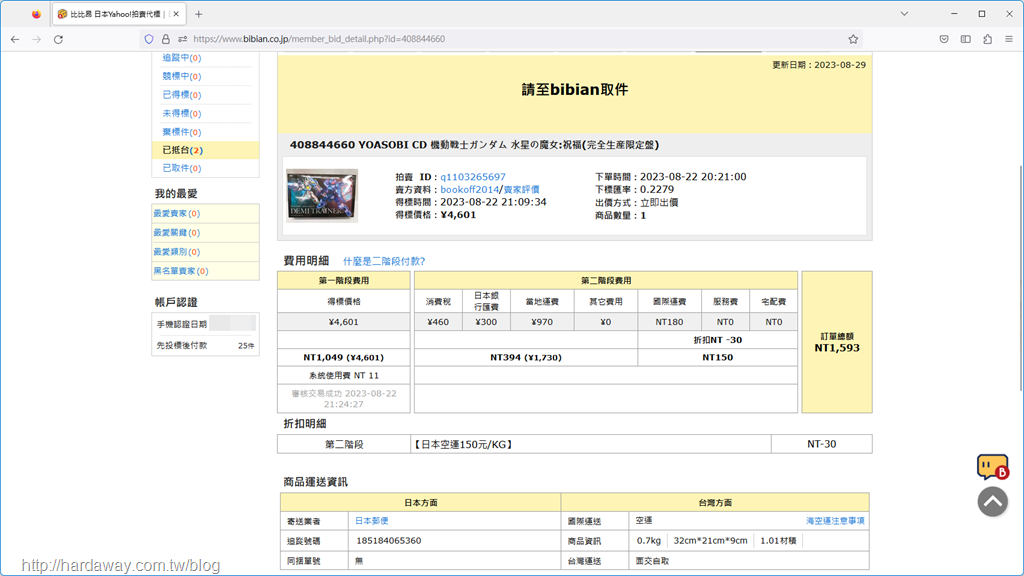
Task: Click the product thumbnail image
Action: [x=322, y=195]
